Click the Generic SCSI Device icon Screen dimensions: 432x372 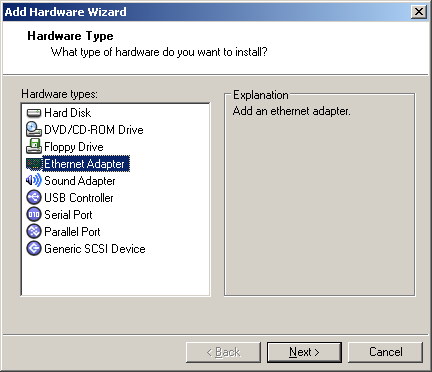(34, 249)
